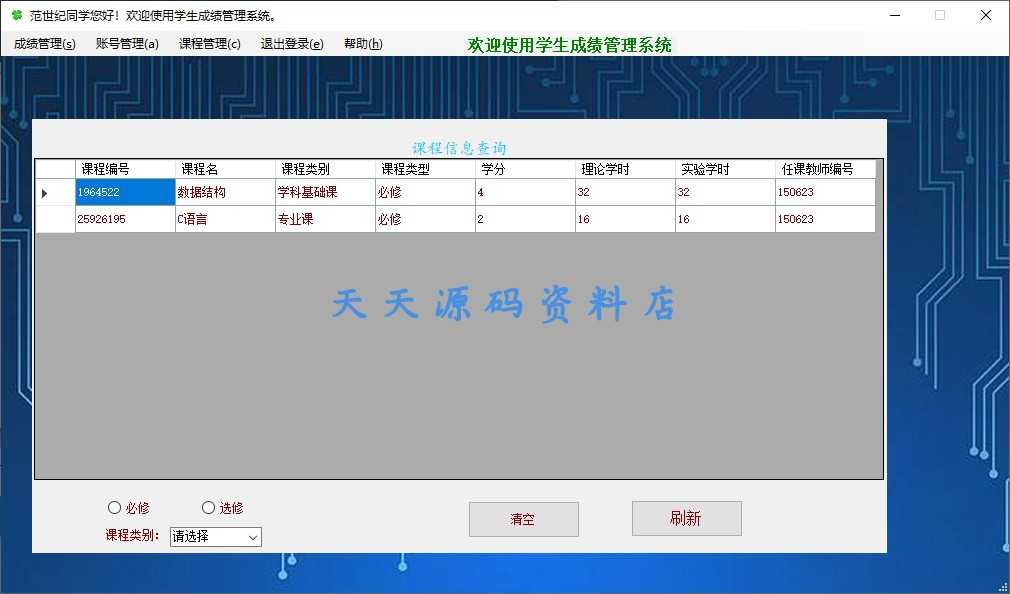Close the application window
The width and height of the screenshot is (1010, 594).
986,15
